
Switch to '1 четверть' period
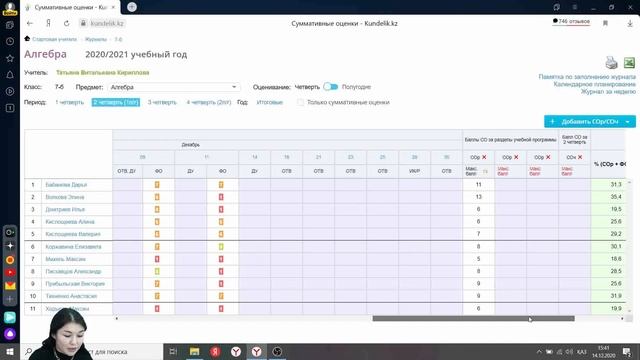click(x=69, y=102)
